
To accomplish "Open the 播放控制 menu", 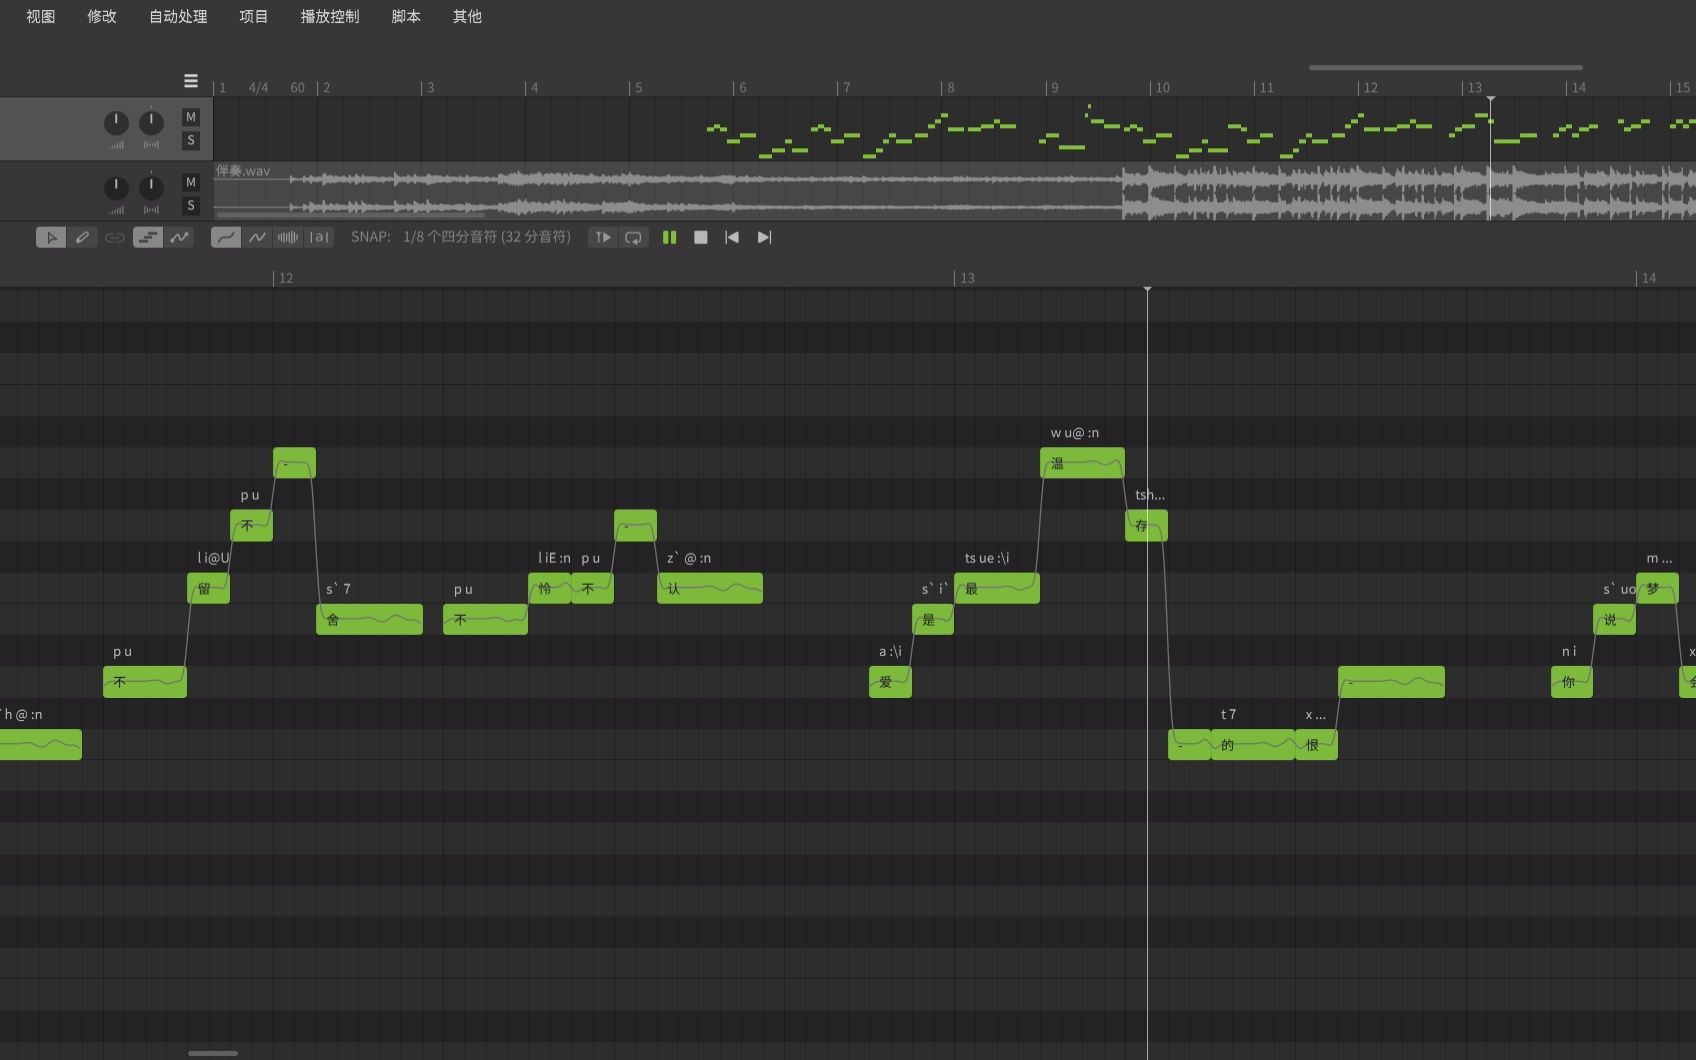I will point(330,16).
